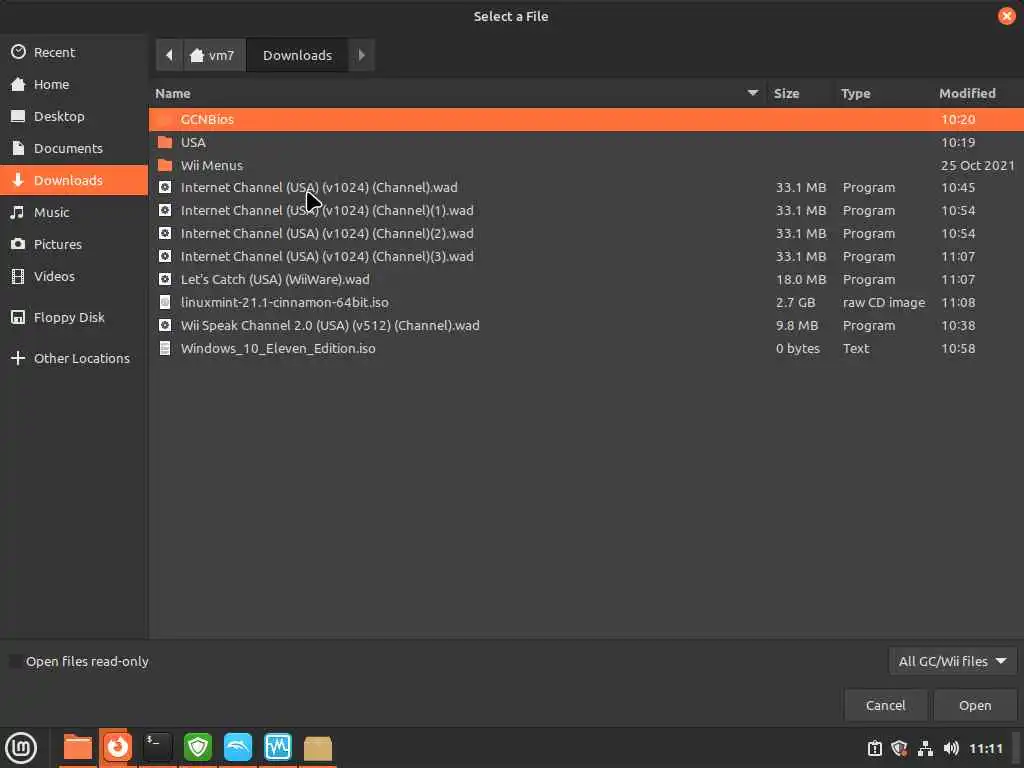The image size is (1024, 768).
Task: Click the 11:11 taskbar clock
Action: pos(985,748)
